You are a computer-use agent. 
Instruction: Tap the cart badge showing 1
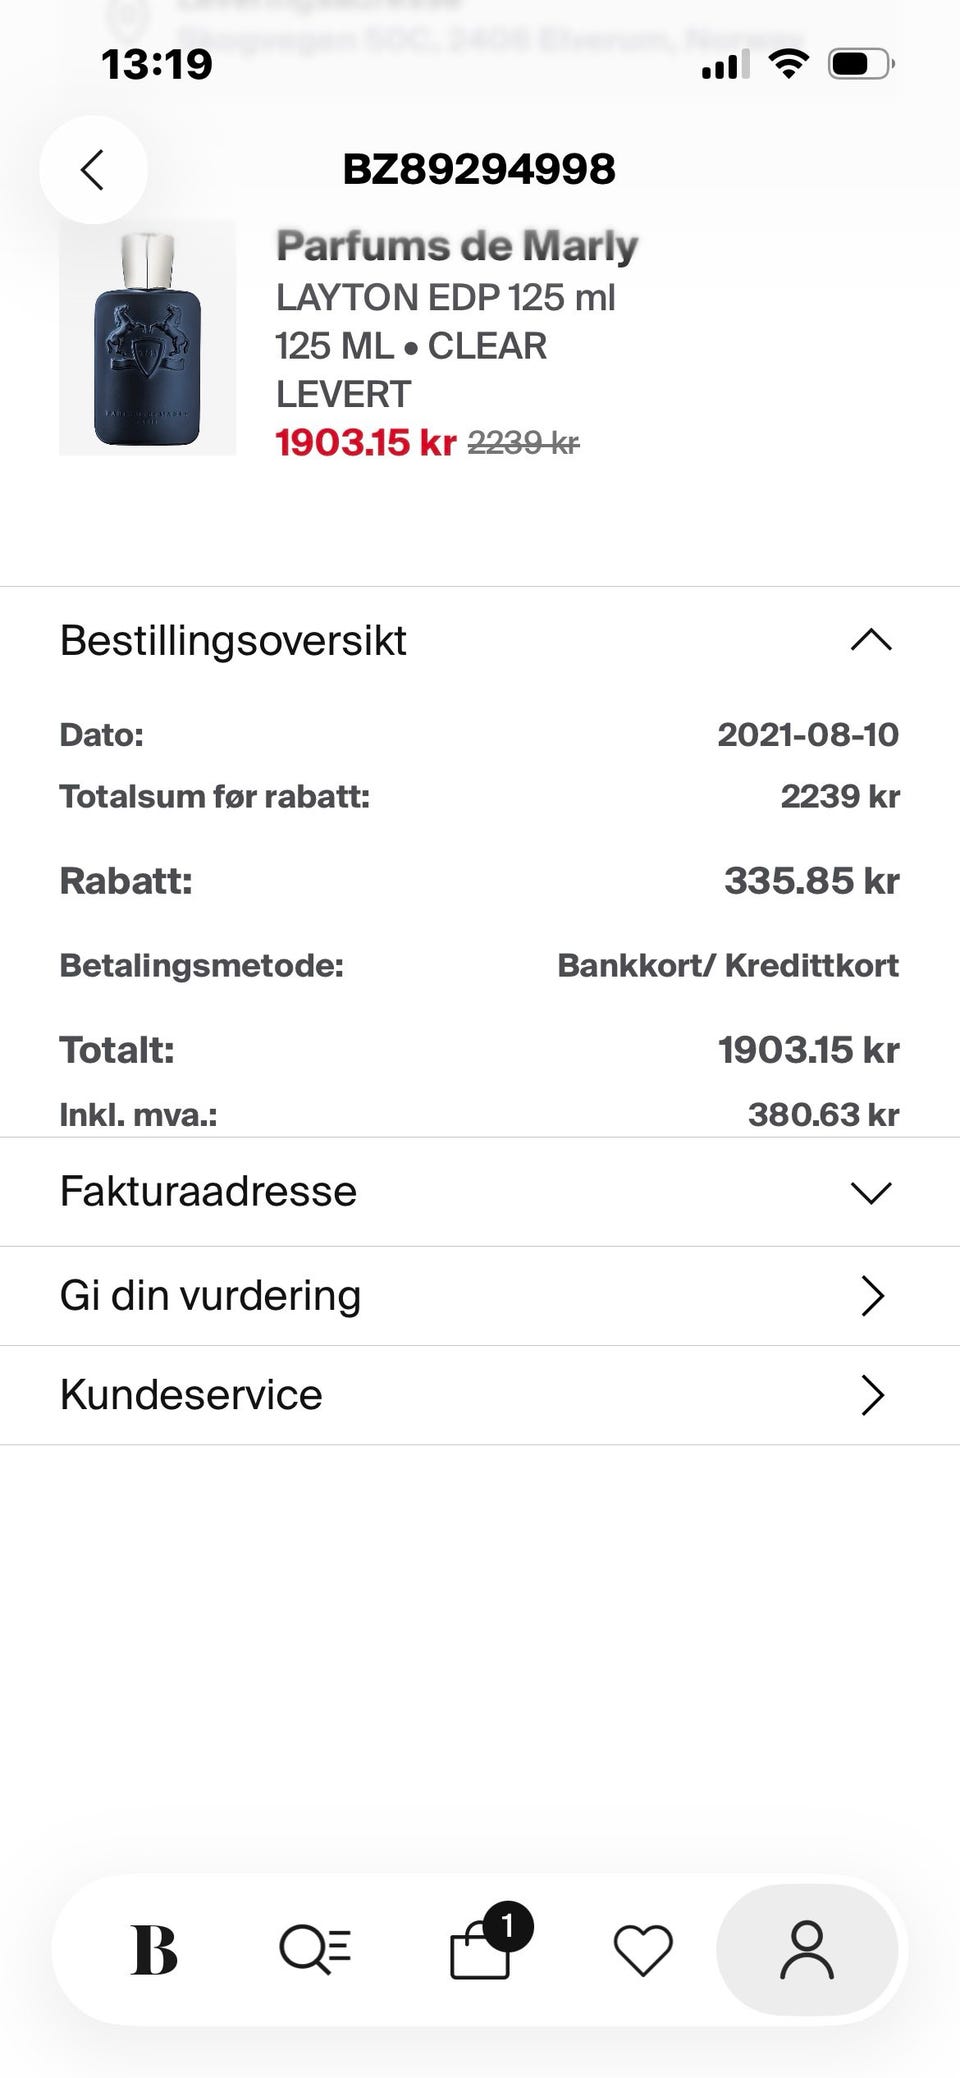(507, 1925)
